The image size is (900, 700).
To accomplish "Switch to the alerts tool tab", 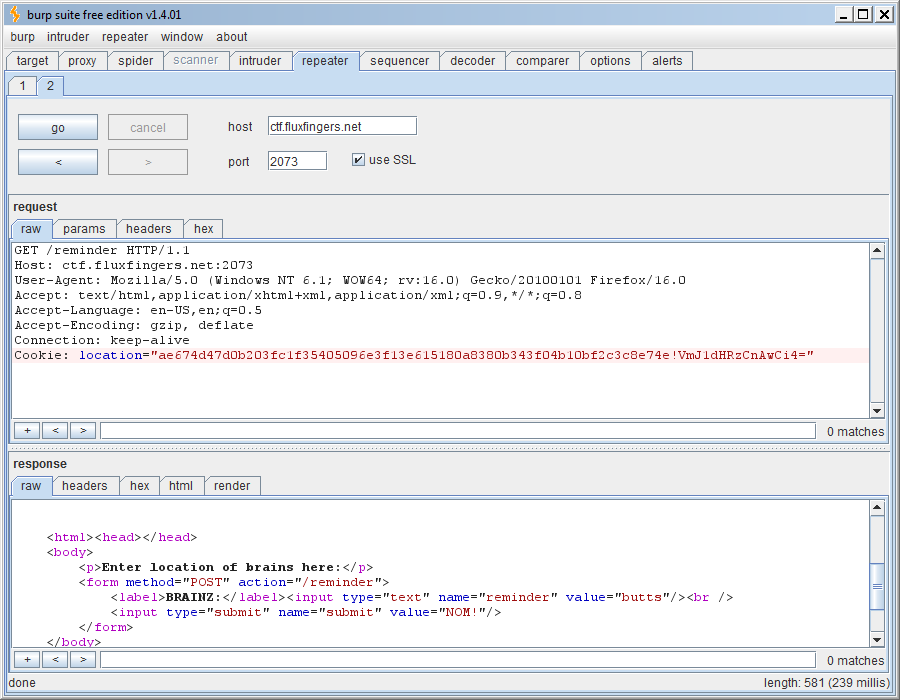I will [x=667, y=61].
